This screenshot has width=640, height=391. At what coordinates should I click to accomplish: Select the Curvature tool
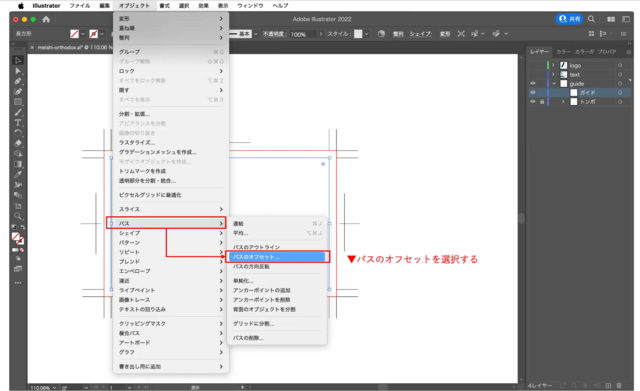18,91
